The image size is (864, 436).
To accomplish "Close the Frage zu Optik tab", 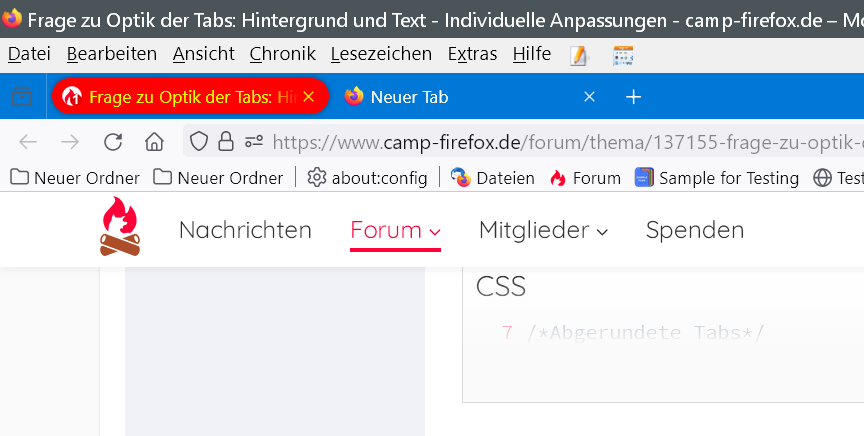I will tap(308, 97).
